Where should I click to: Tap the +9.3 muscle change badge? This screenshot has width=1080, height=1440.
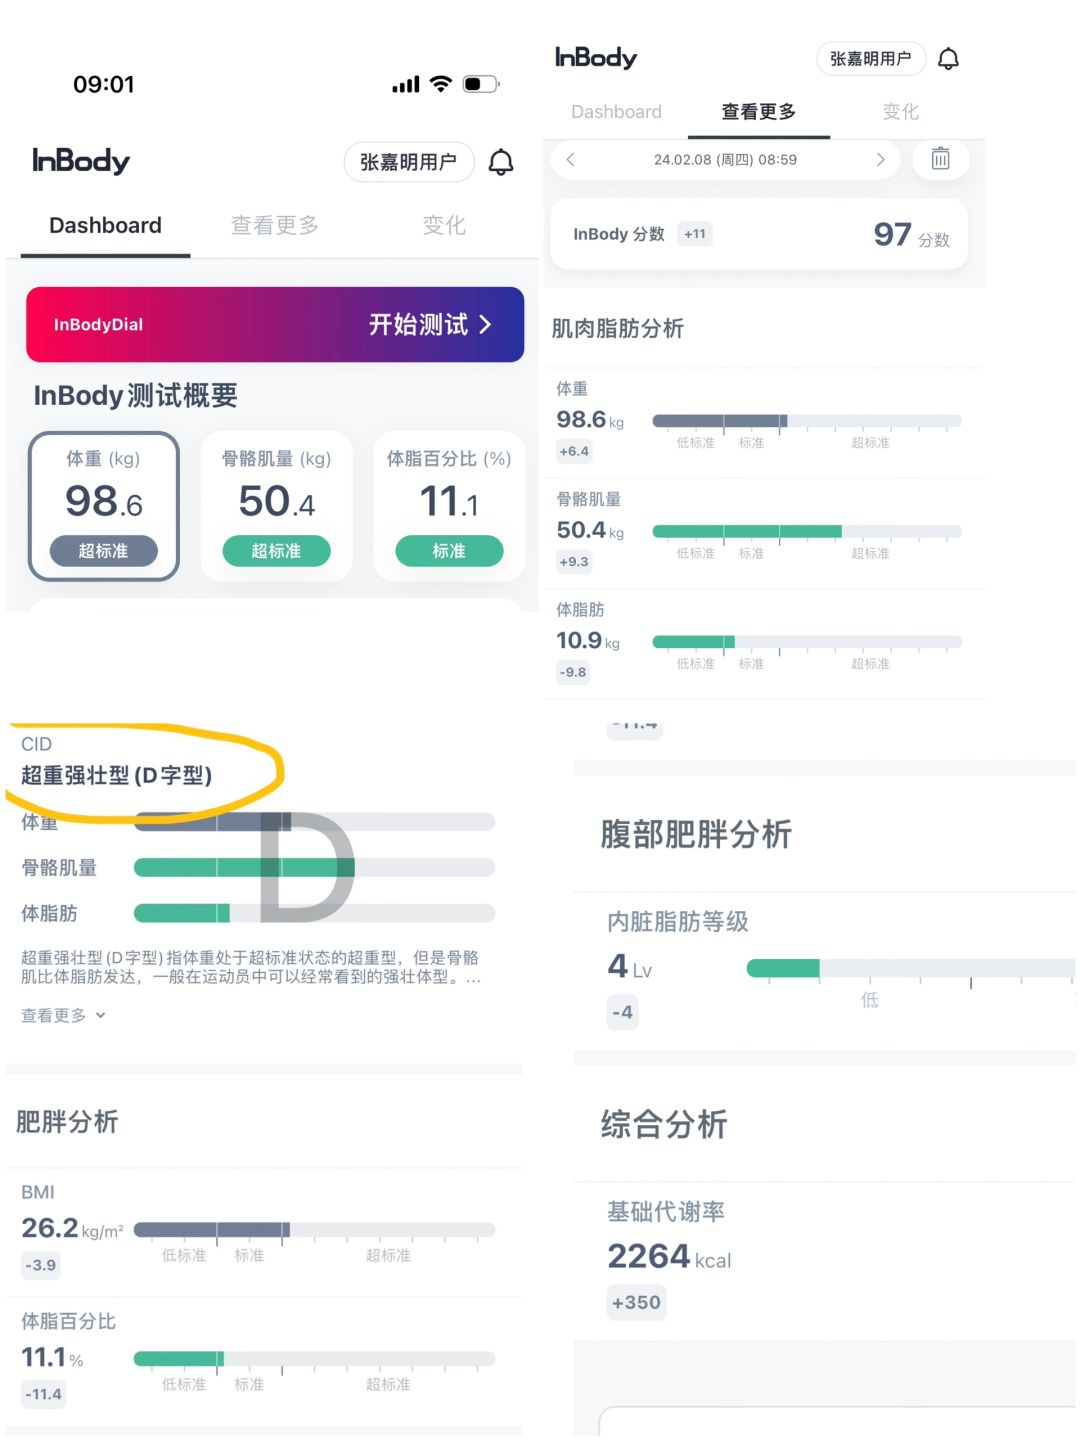[x=574, y=561]
